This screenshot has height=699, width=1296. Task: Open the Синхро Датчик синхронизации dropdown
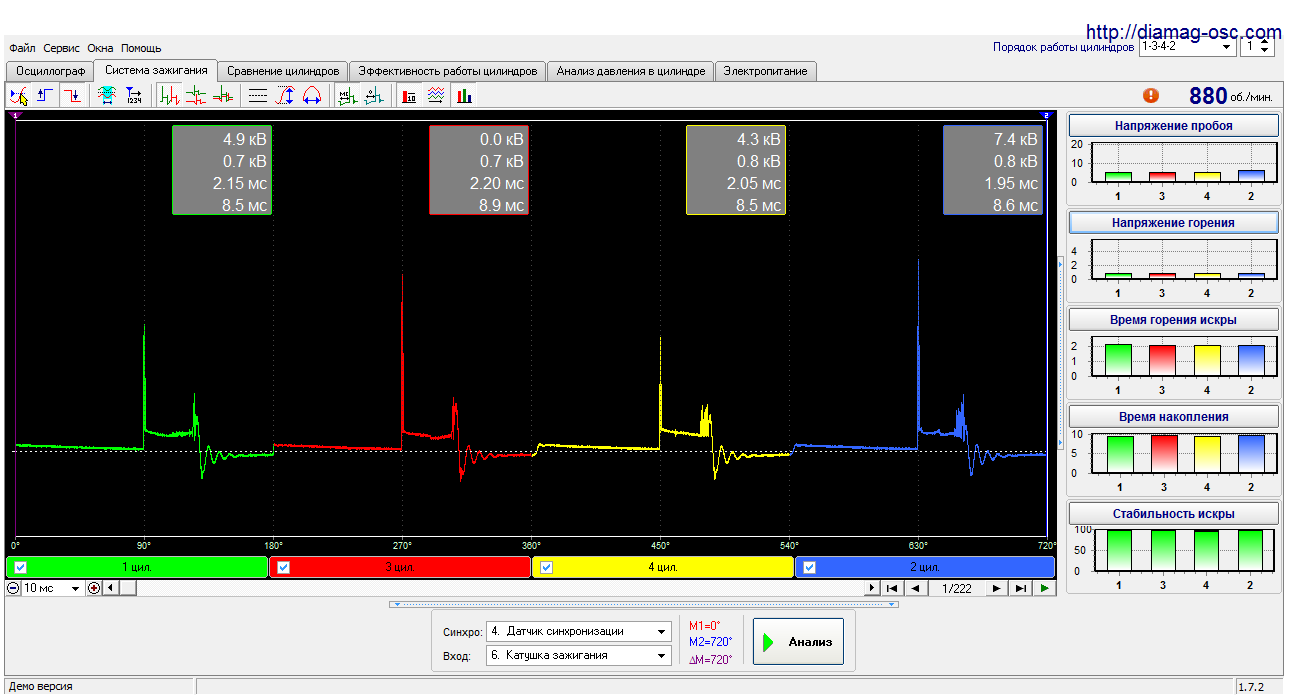579,631
